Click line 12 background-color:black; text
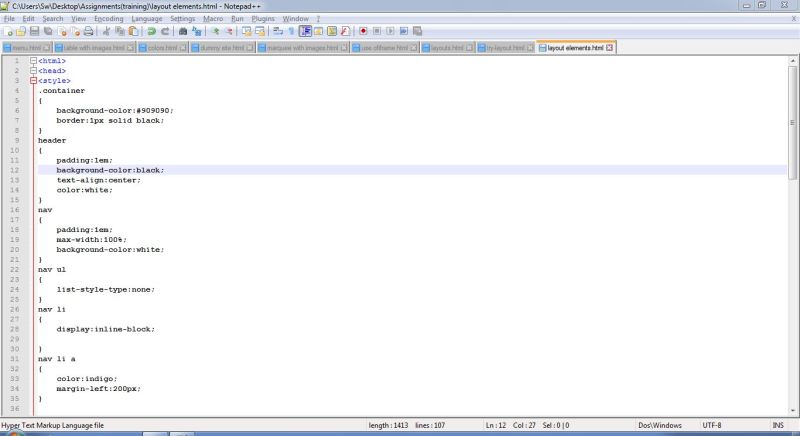Viewport: 800px width, 436px height. (x=110, y=170)
